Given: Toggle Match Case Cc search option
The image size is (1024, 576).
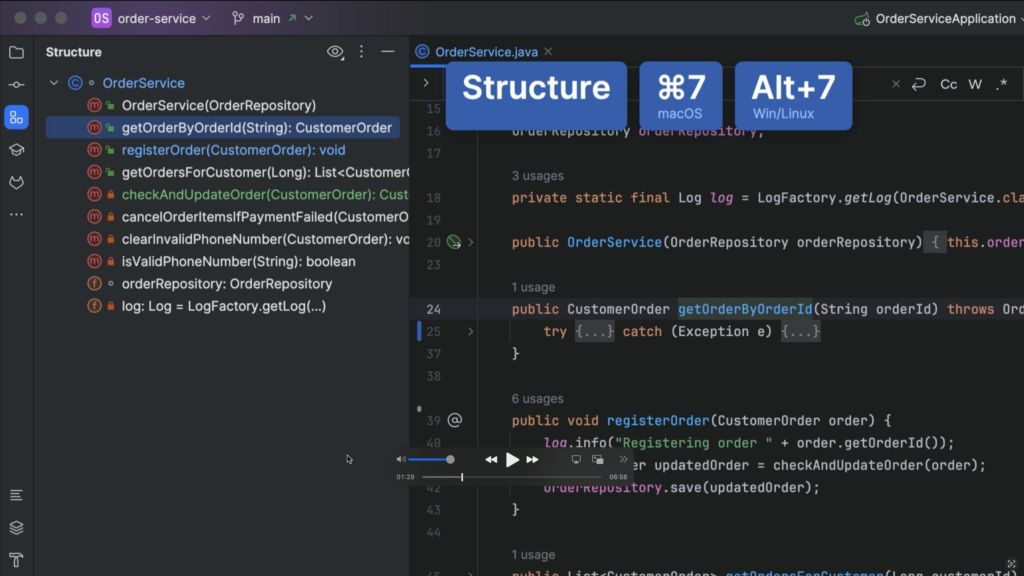Looking at the screenshot, I should click(x=948, y=84).
